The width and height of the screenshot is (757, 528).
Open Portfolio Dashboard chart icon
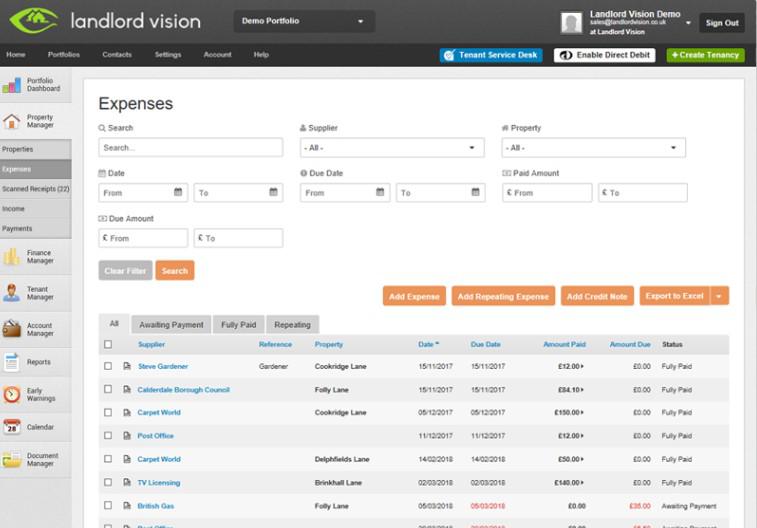[x=12, y=85]
